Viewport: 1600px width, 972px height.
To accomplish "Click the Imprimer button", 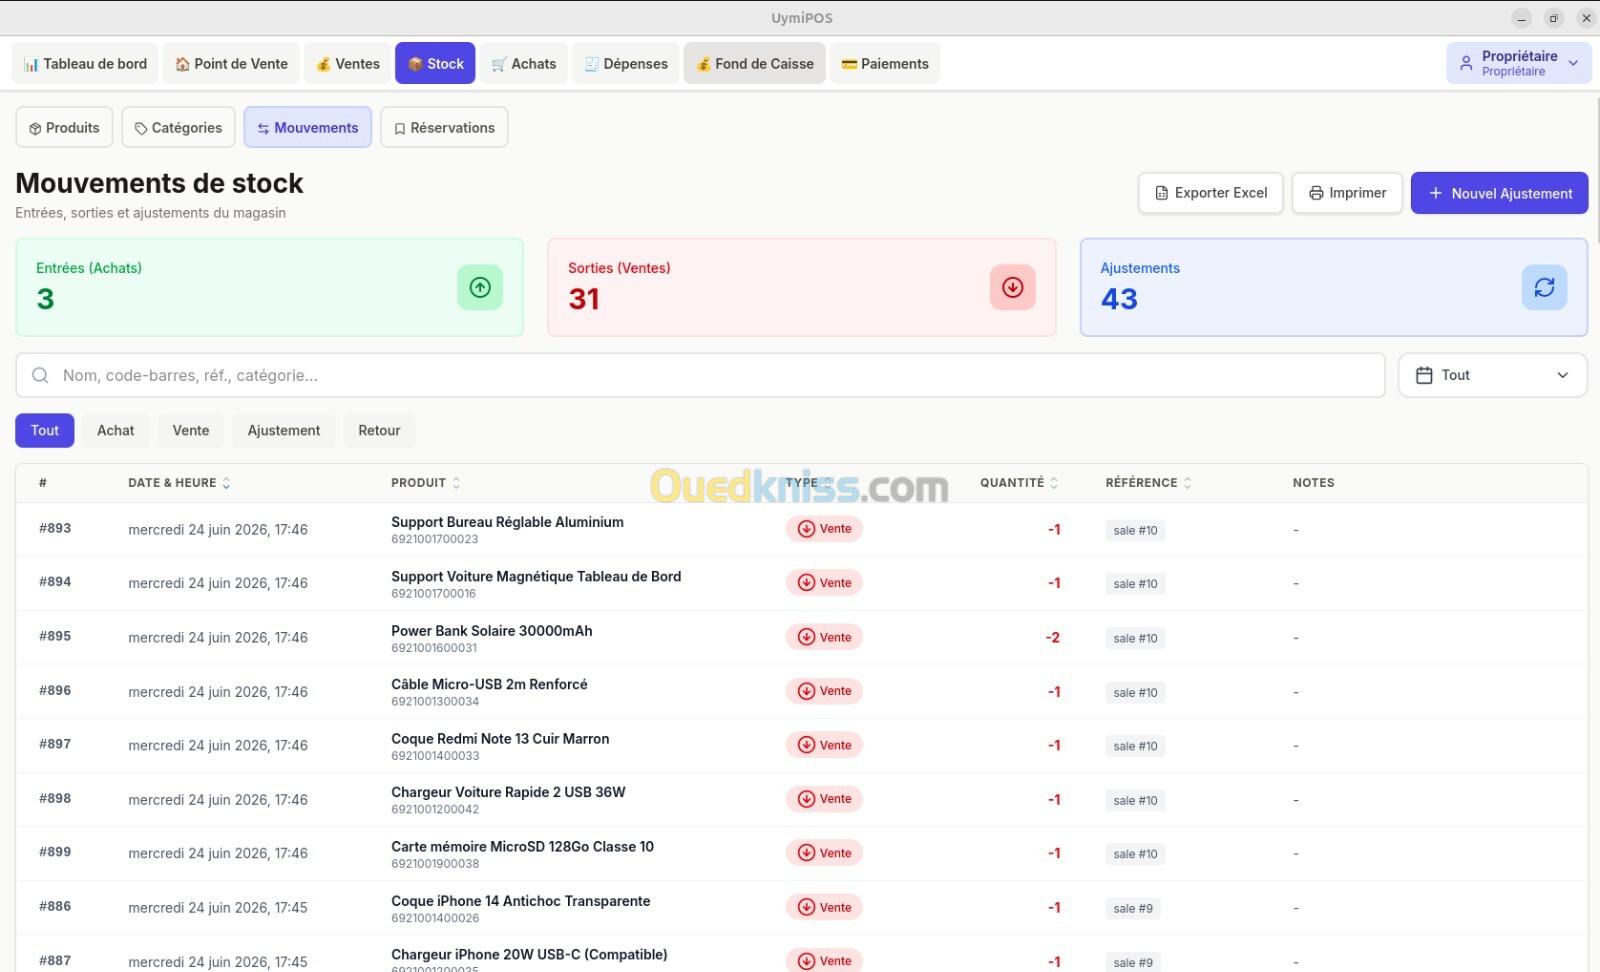I will click(1347, 193).
